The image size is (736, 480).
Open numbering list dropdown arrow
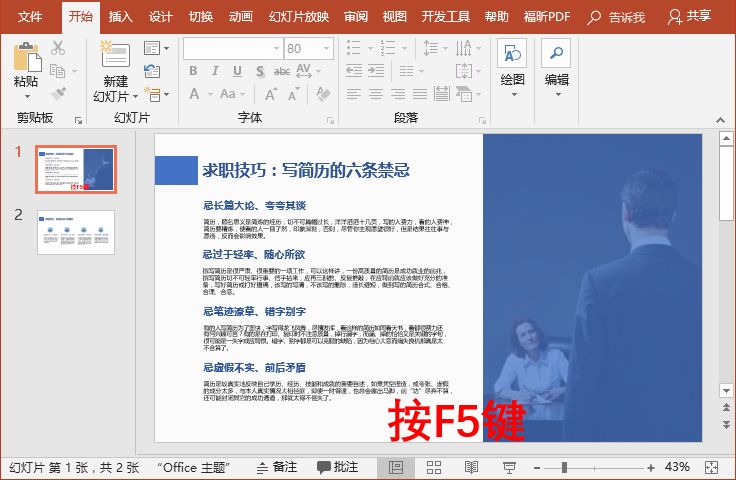coord(404,48)
